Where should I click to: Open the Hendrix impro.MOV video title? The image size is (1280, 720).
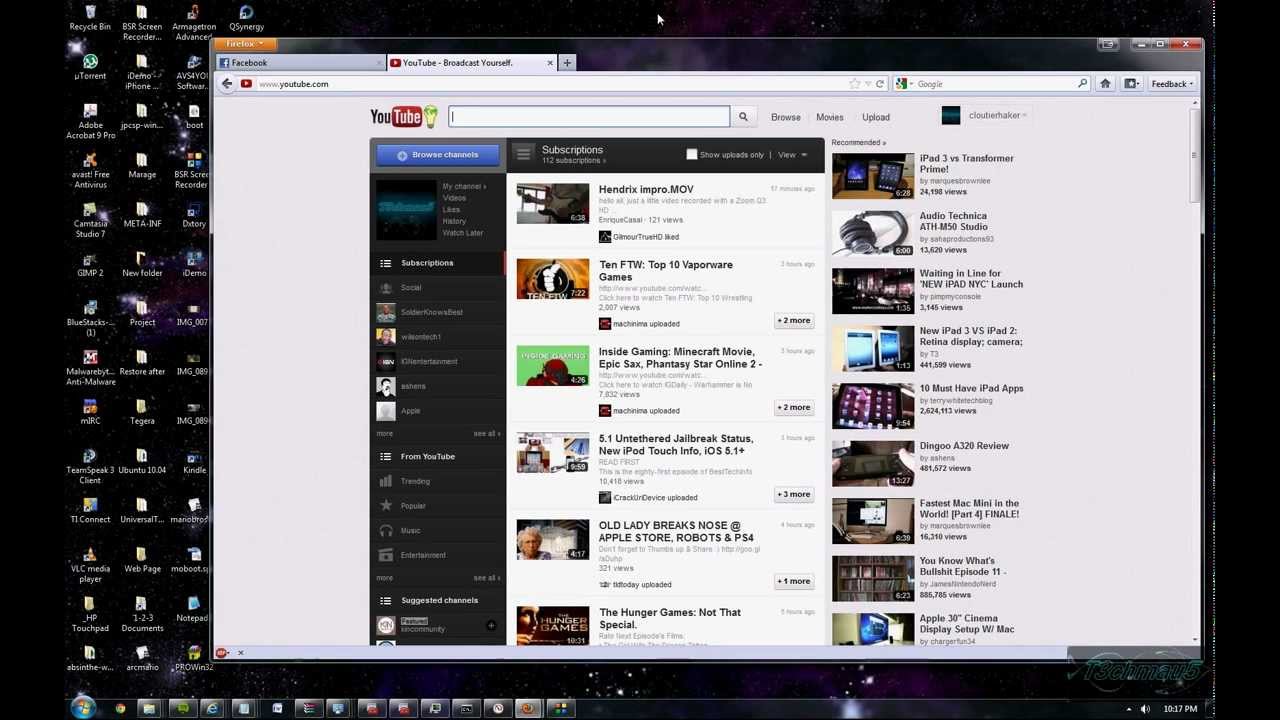[x=646, y=189]
